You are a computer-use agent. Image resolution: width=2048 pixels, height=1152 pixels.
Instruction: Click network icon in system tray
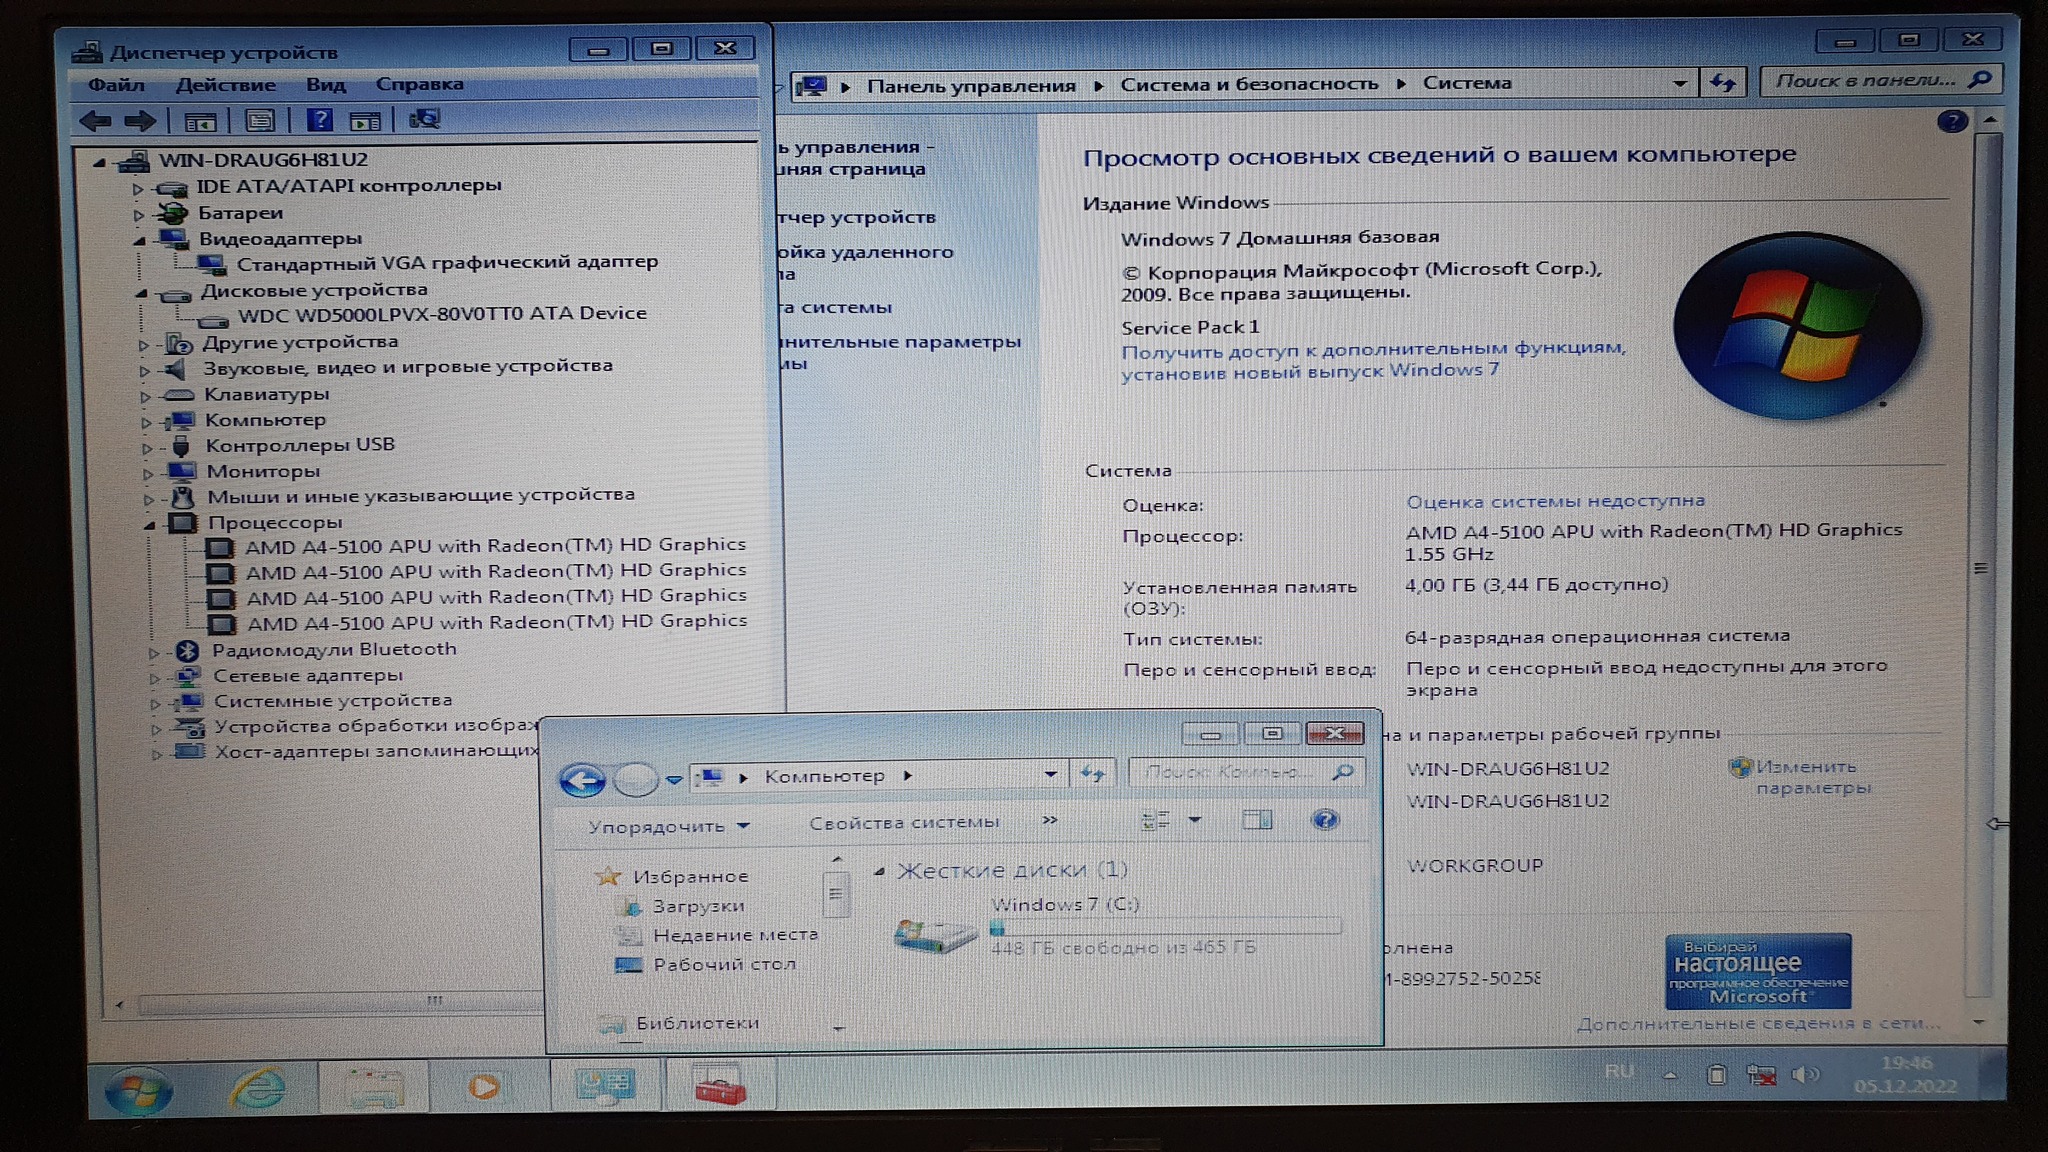pyautogui.click(x=1760, y=1076)
